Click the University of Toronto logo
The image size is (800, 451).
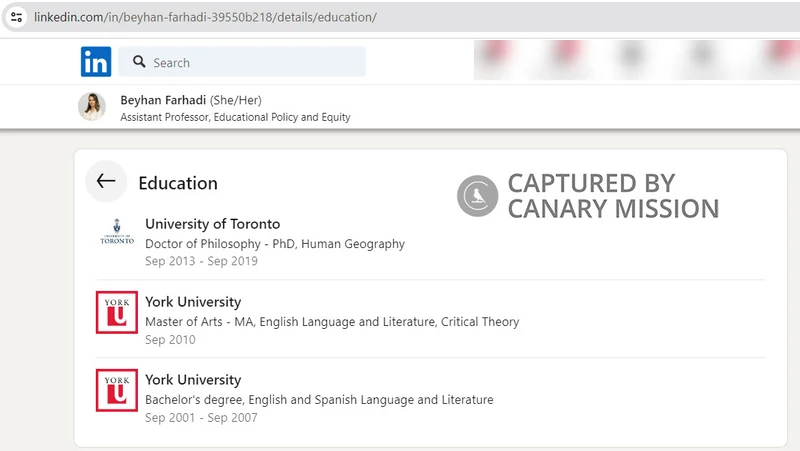[x=117, y=232]
